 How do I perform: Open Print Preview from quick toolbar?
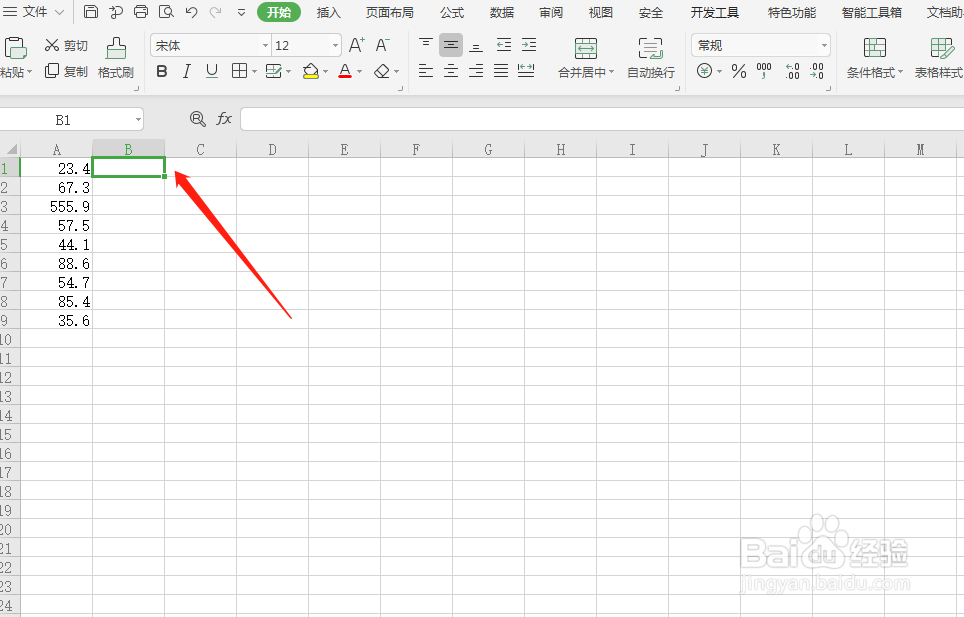tap(166, 12)
